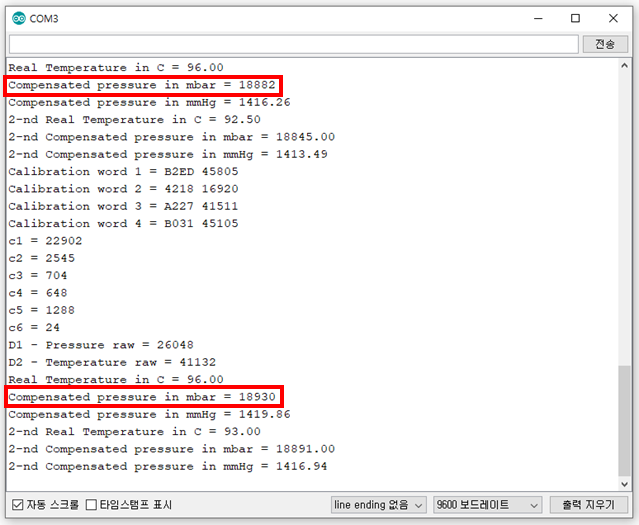This screenshot has height=525, width=639.
Task: Close the COM3 serial monitor window
Action: point(613,18)
